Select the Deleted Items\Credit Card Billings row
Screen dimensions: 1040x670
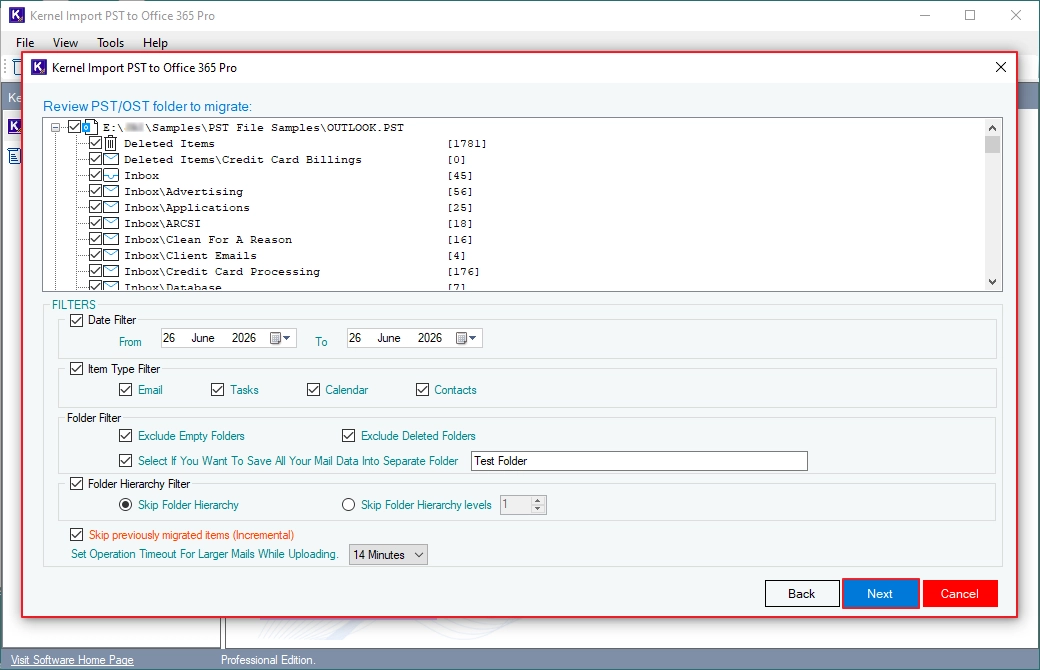[243, 160]
